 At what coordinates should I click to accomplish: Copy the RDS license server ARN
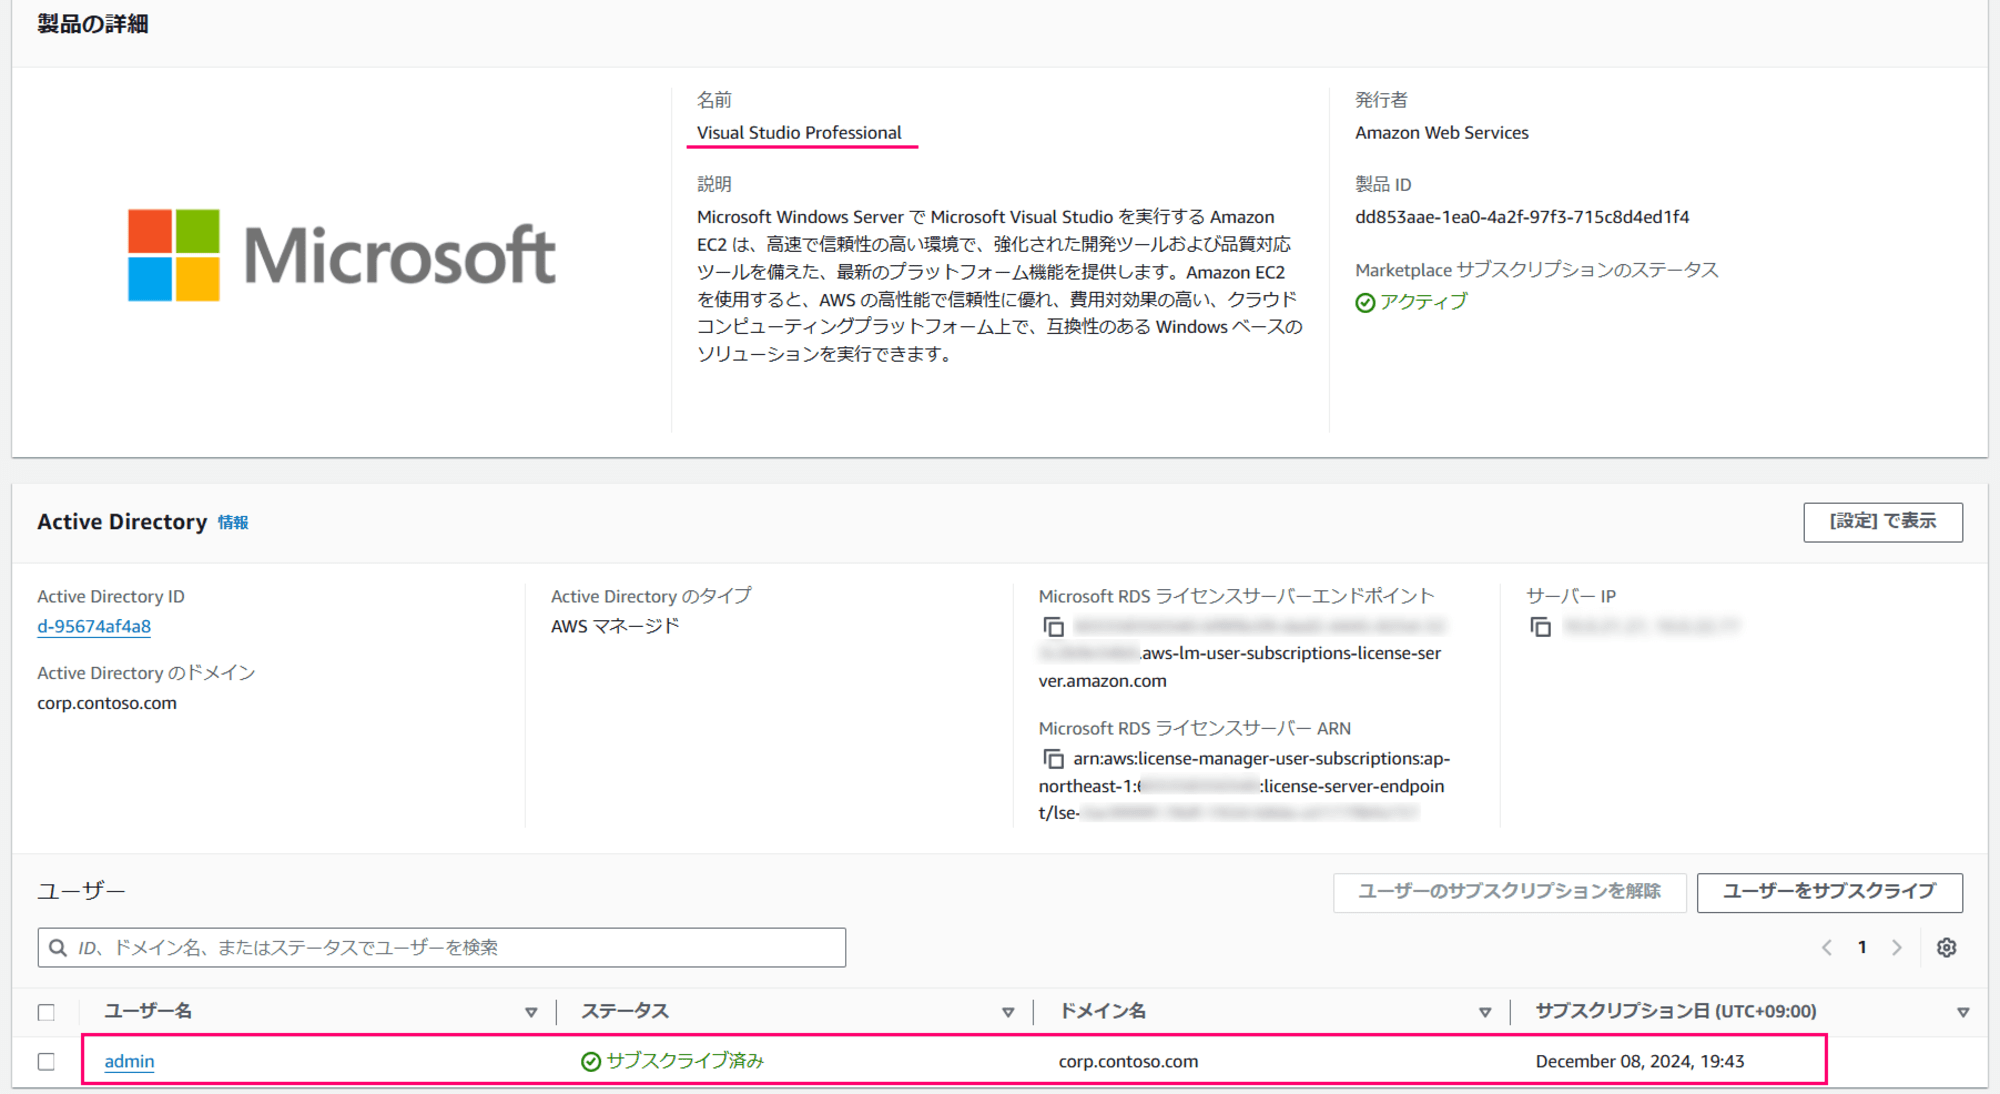point(1053,759)
